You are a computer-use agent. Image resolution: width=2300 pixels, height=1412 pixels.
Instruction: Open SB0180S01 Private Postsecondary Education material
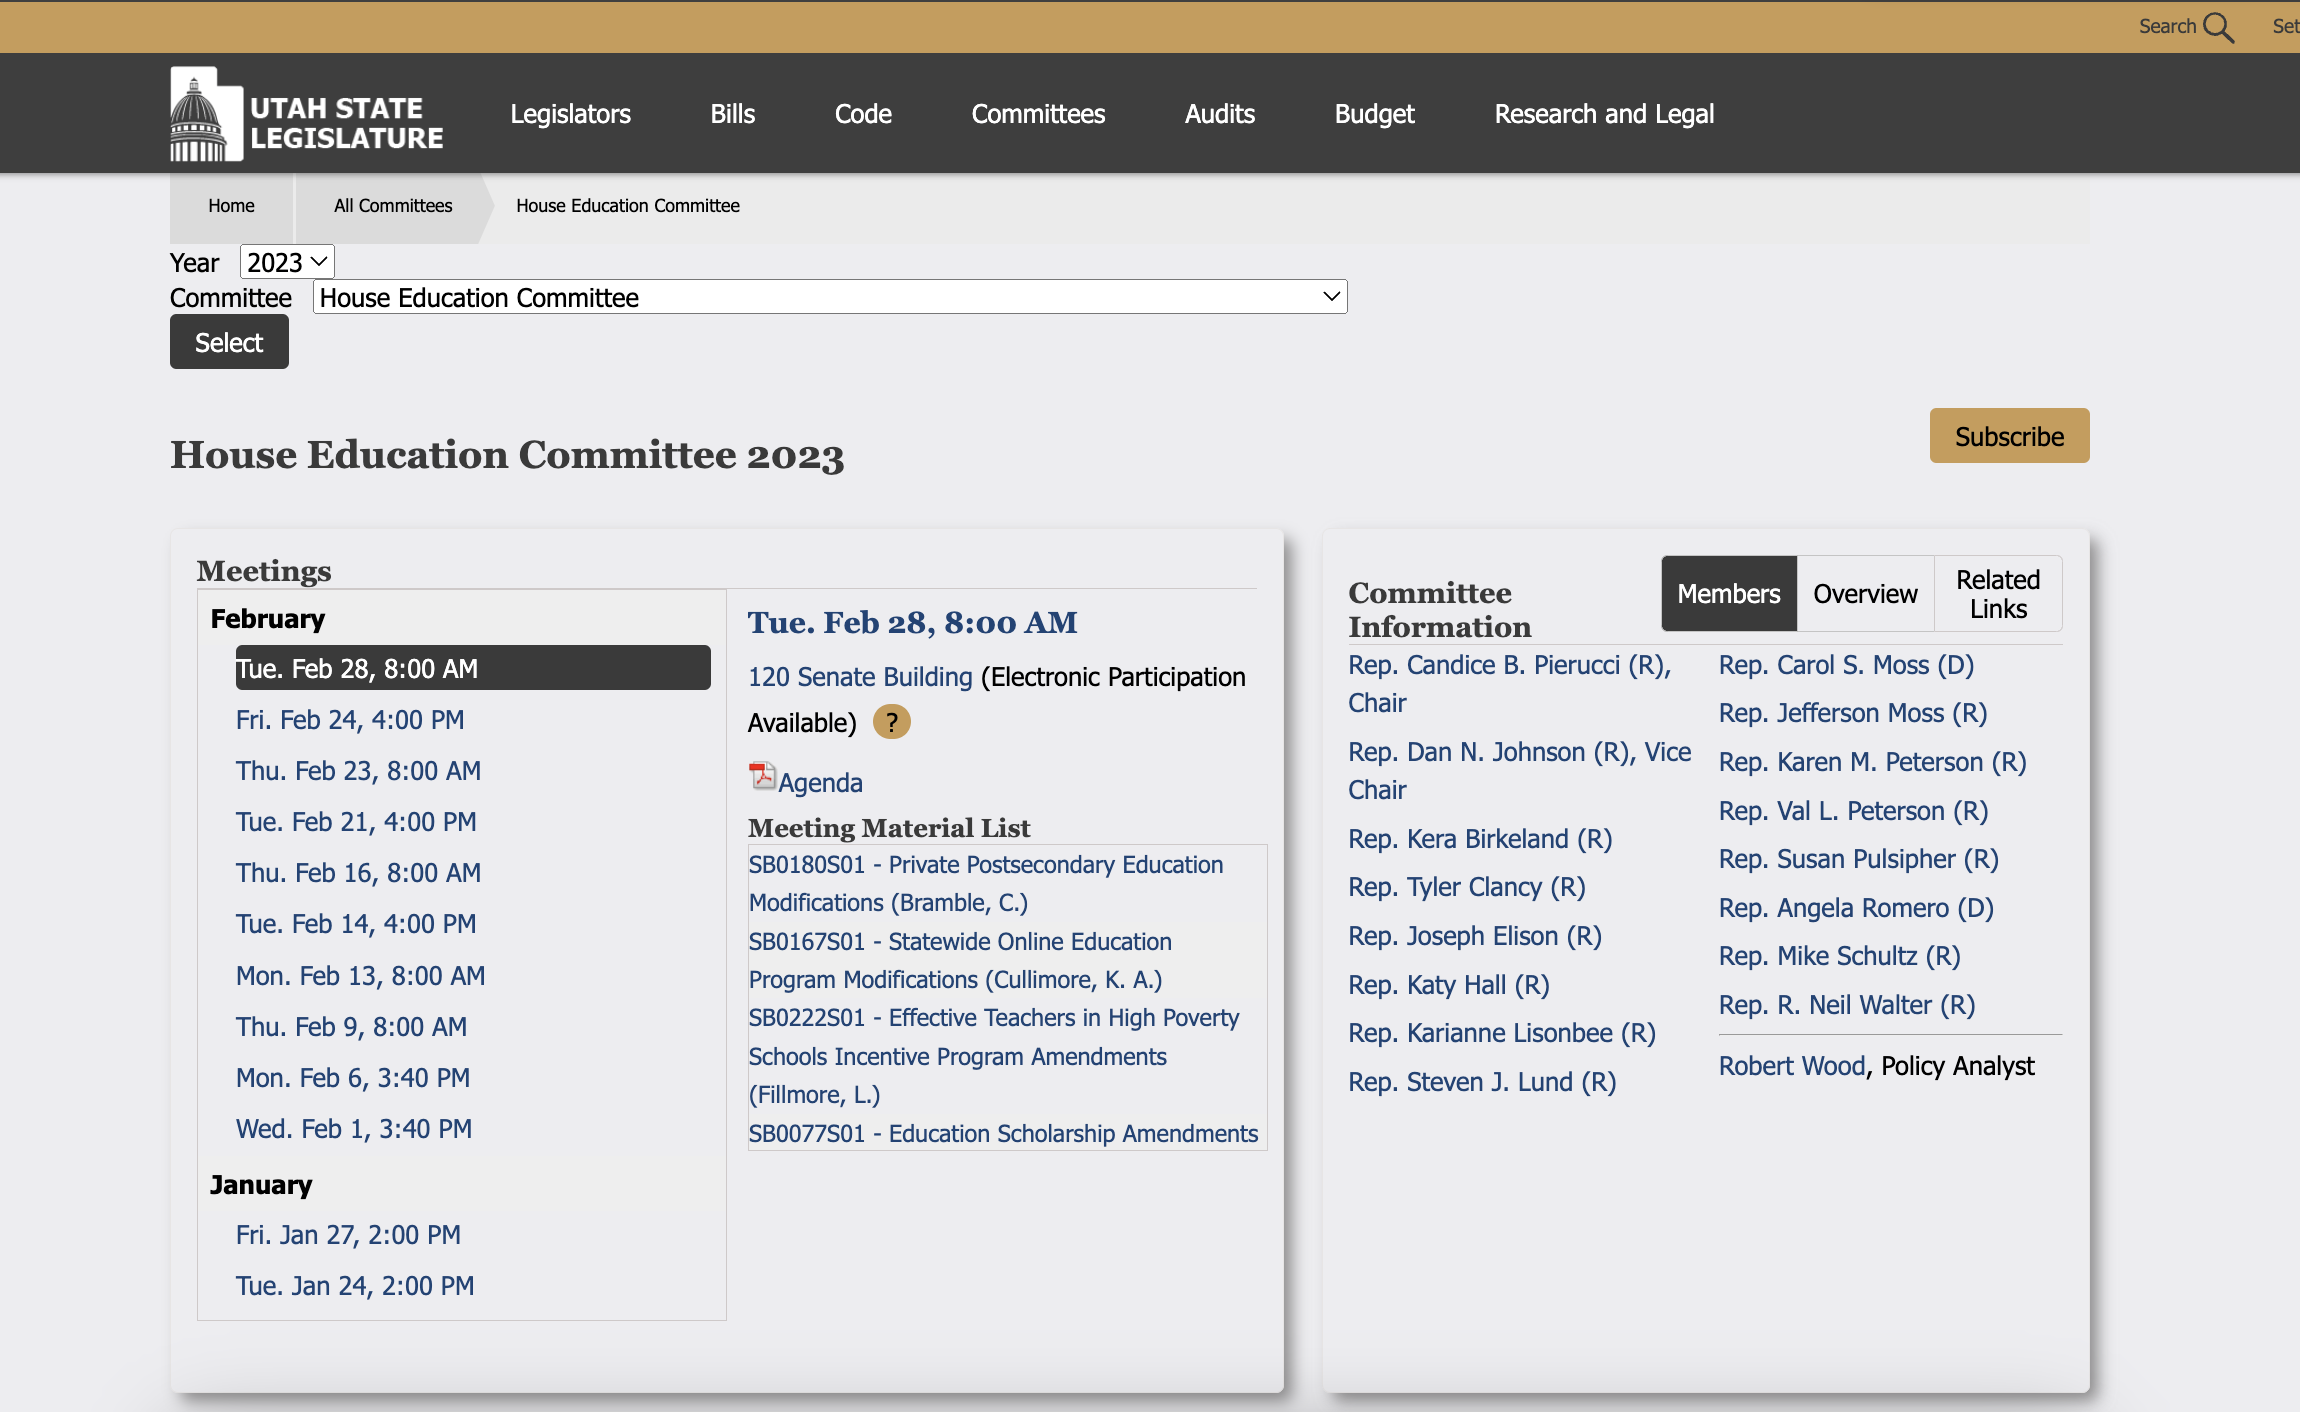pyautogui.click(x=985, y=883)
